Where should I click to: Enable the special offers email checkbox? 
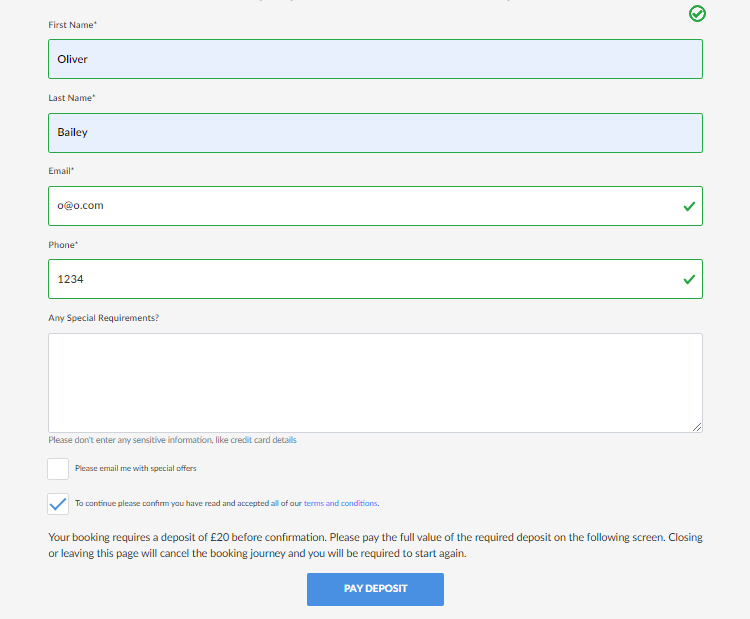click(x=58, y=469)
